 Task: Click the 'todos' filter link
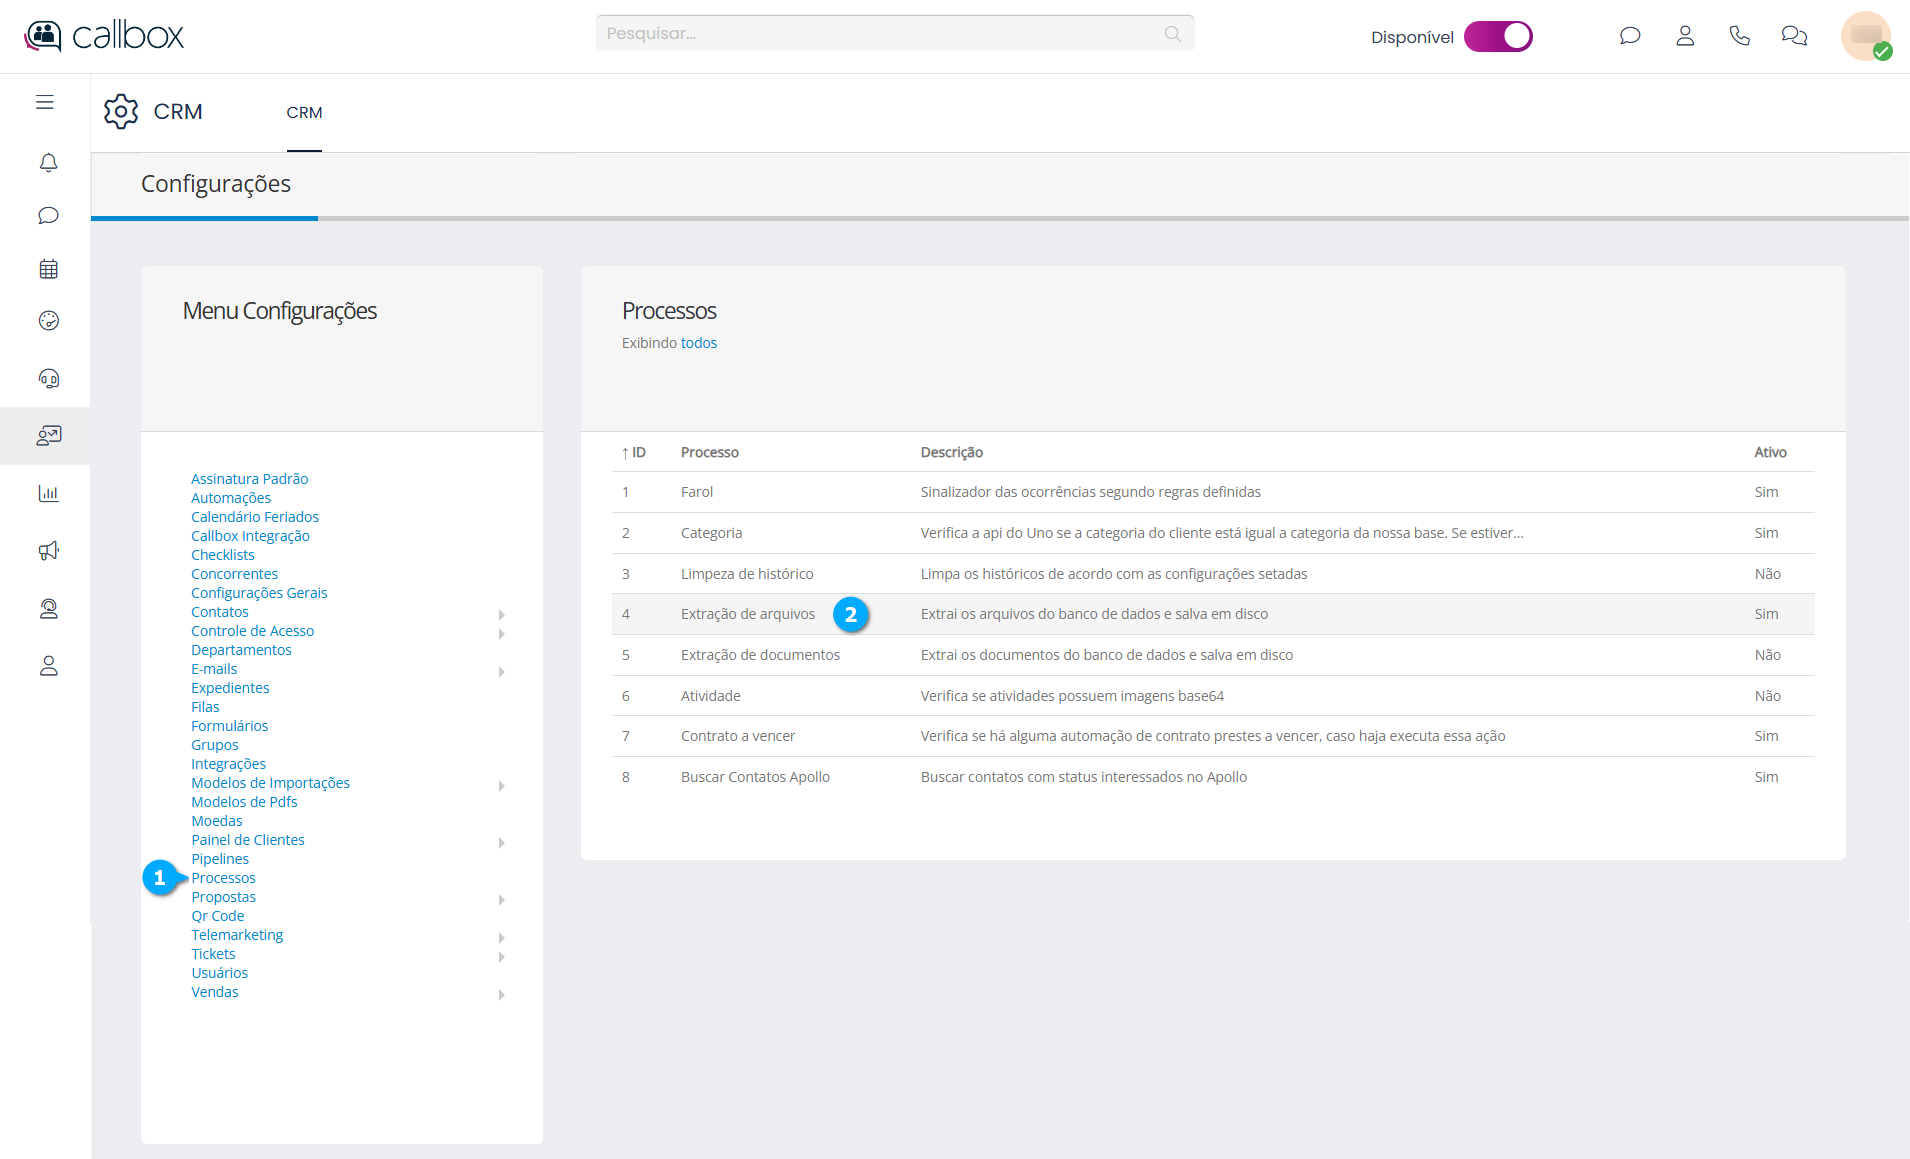(x=698, y=343)
